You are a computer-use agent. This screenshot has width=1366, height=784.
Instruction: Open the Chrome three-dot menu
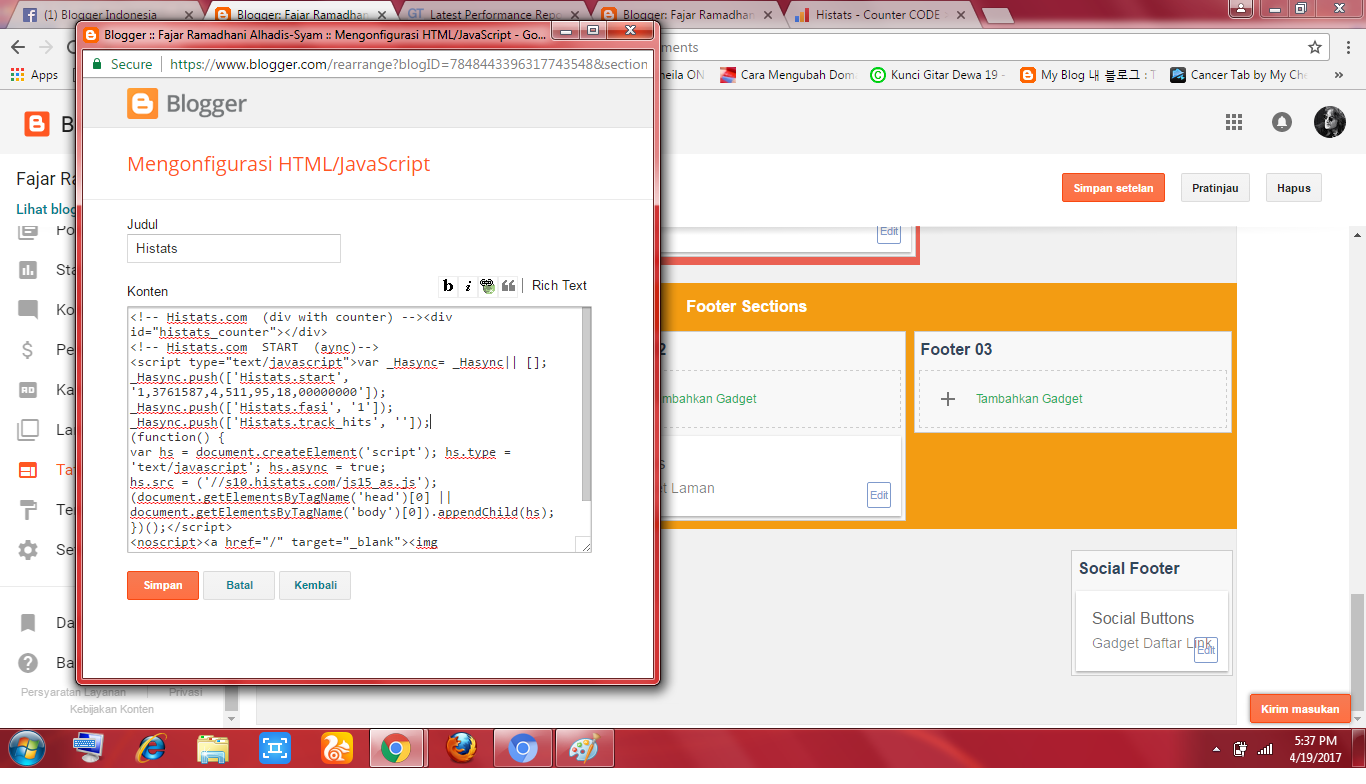[x=1347, y=47]
